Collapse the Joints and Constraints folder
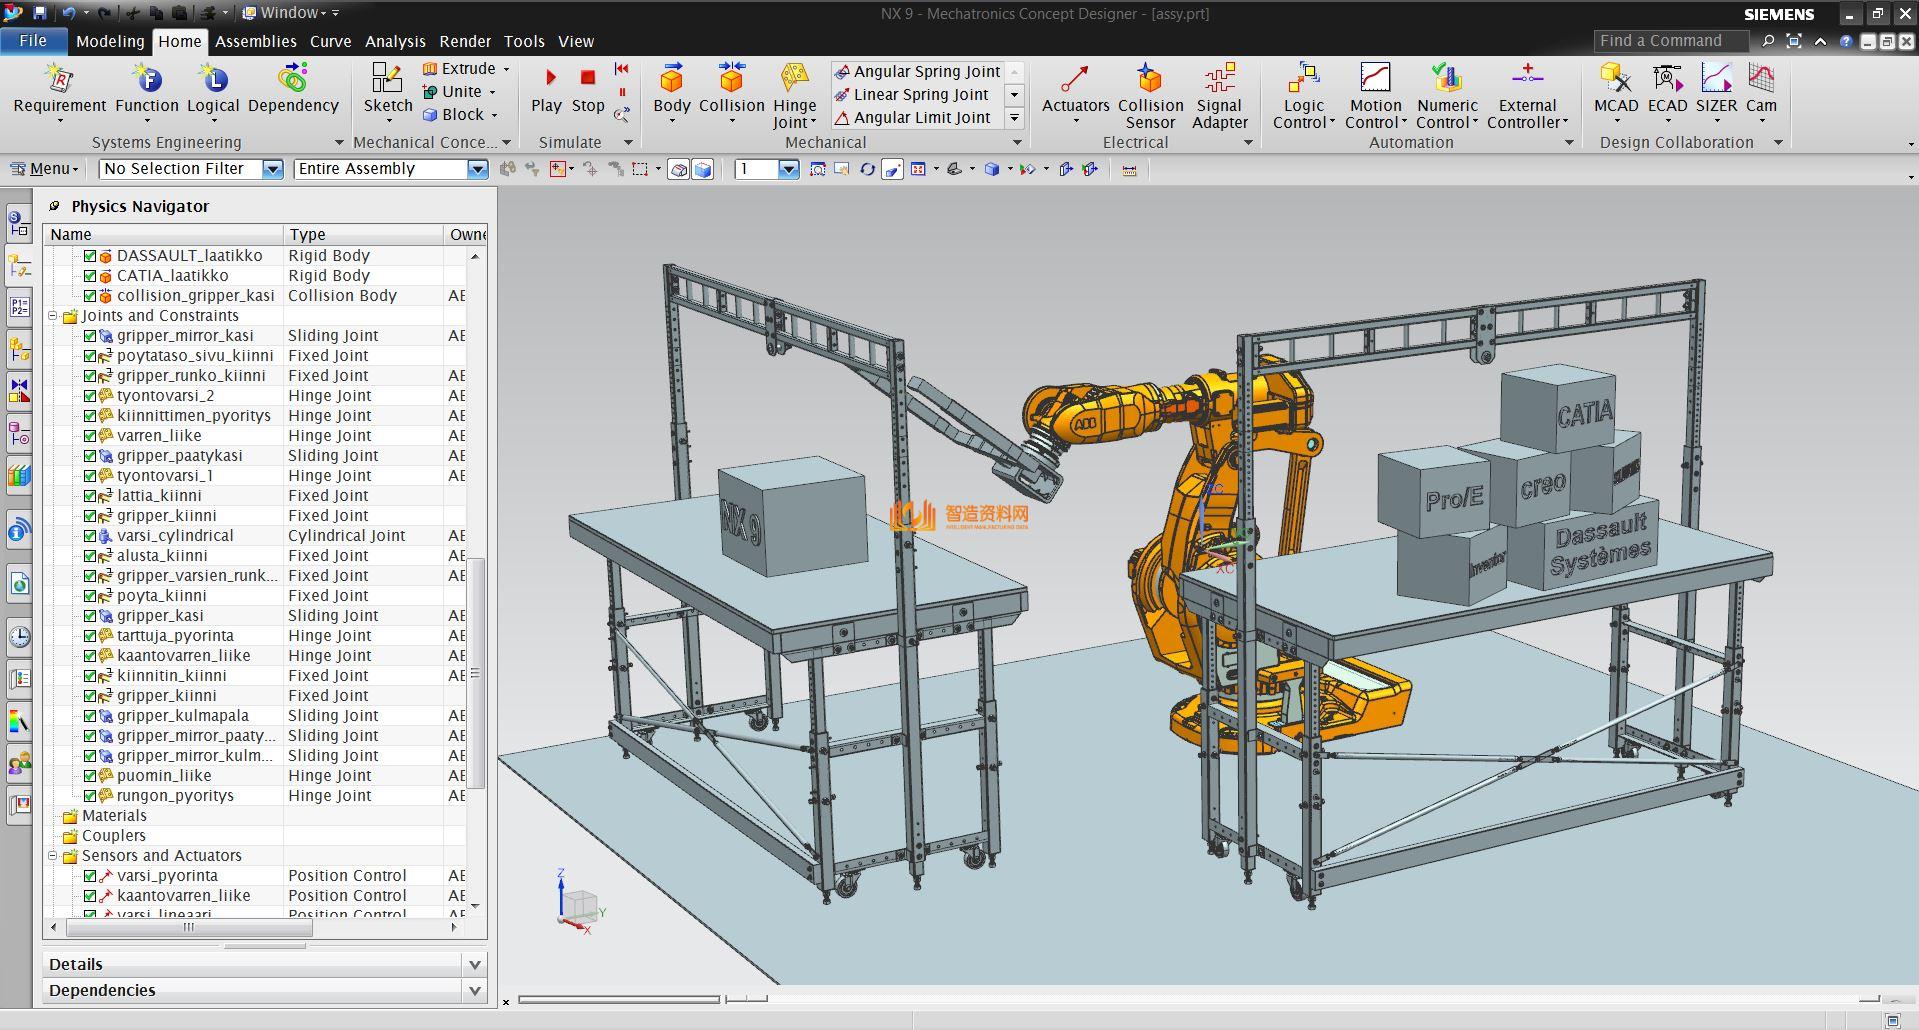 tap(54, 316)
